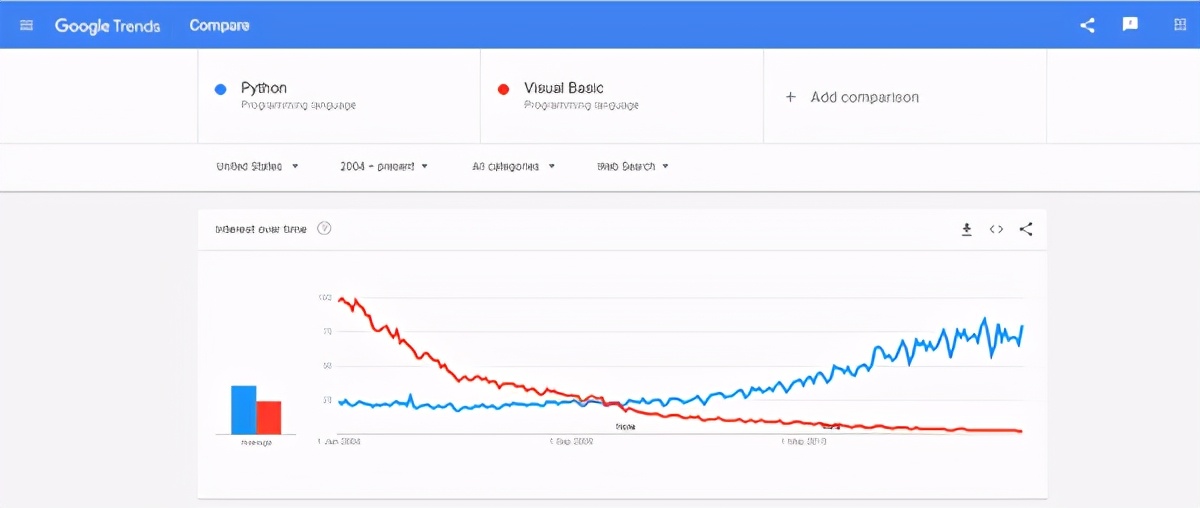Share the interest over time chart
The image size is (1200, 508).
click(1026, 229)
